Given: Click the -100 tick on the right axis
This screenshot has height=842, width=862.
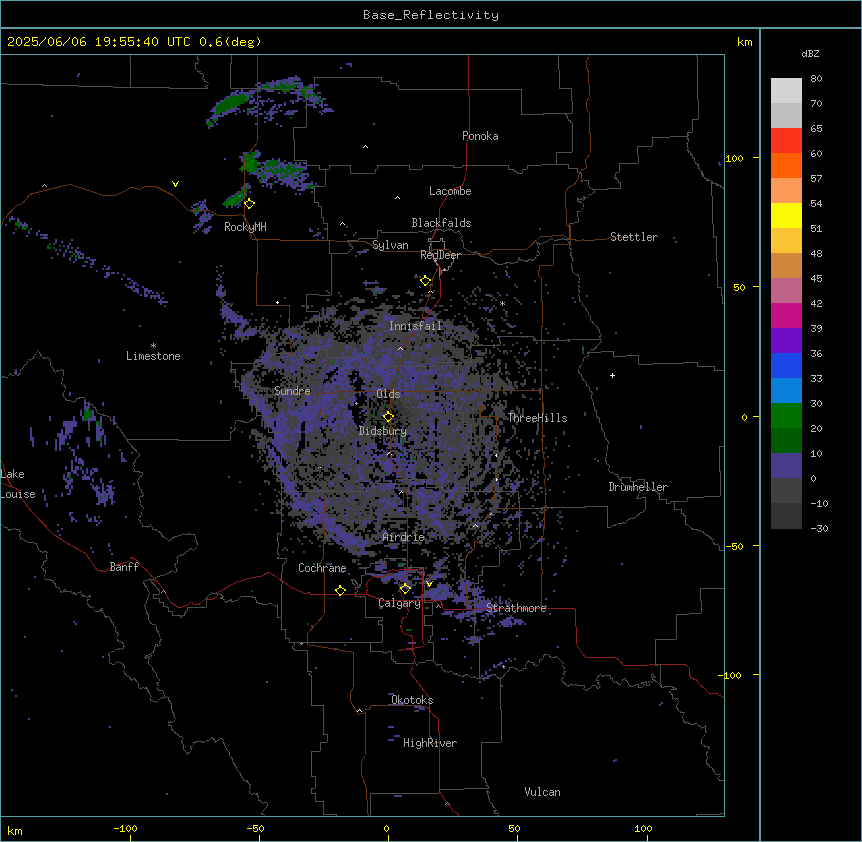Looking at the screenshot, I should 731,675.
